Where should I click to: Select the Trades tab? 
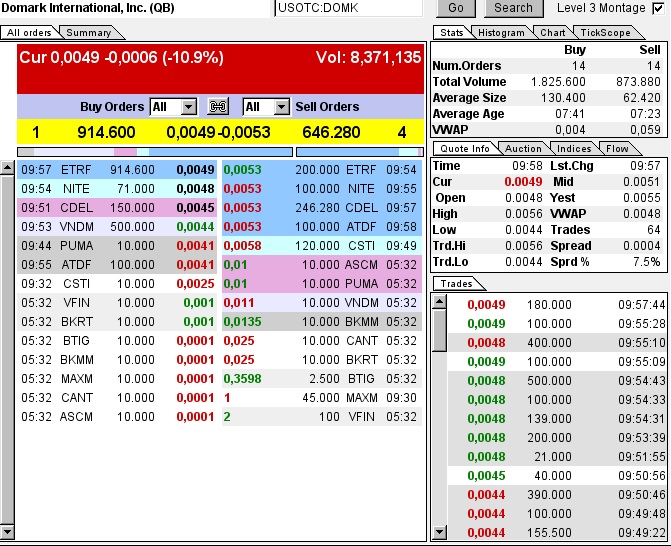point(457,284)
